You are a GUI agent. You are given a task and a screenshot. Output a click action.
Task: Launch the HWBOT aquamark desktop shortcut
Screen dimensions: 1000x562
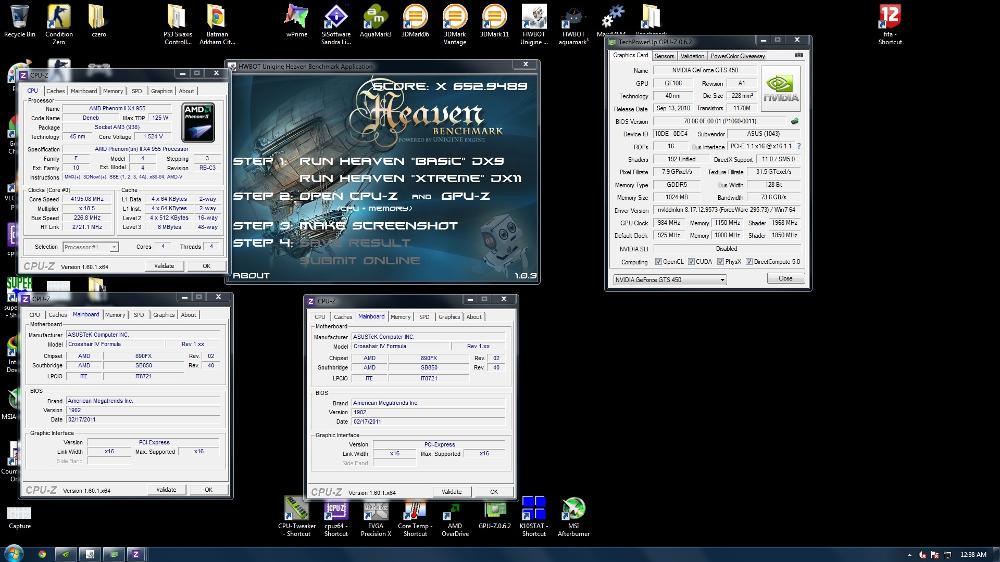573,24
